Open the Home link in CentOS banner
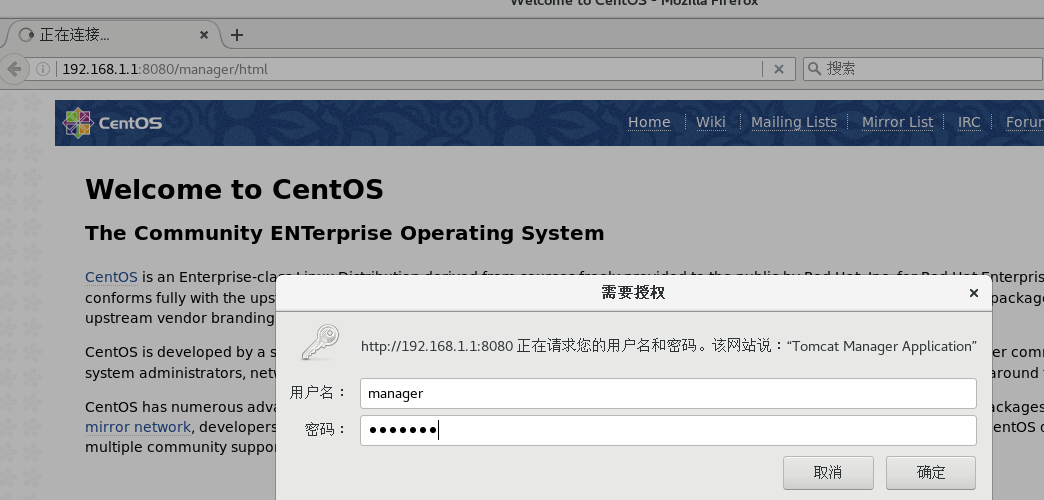The height and width of the screenshot is (500, 1044). pyautogui.click(x=649, y=123)
